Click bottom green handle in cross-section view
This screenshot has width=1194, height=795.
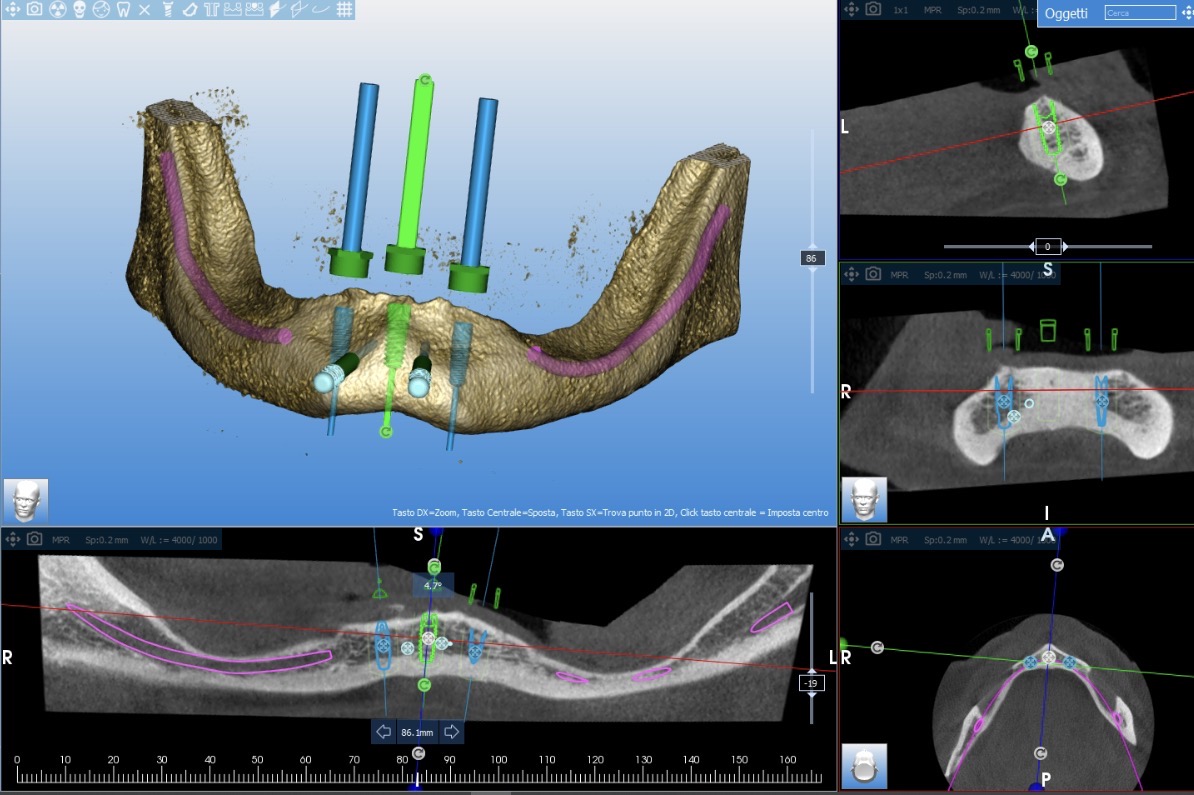[1060, 180]
